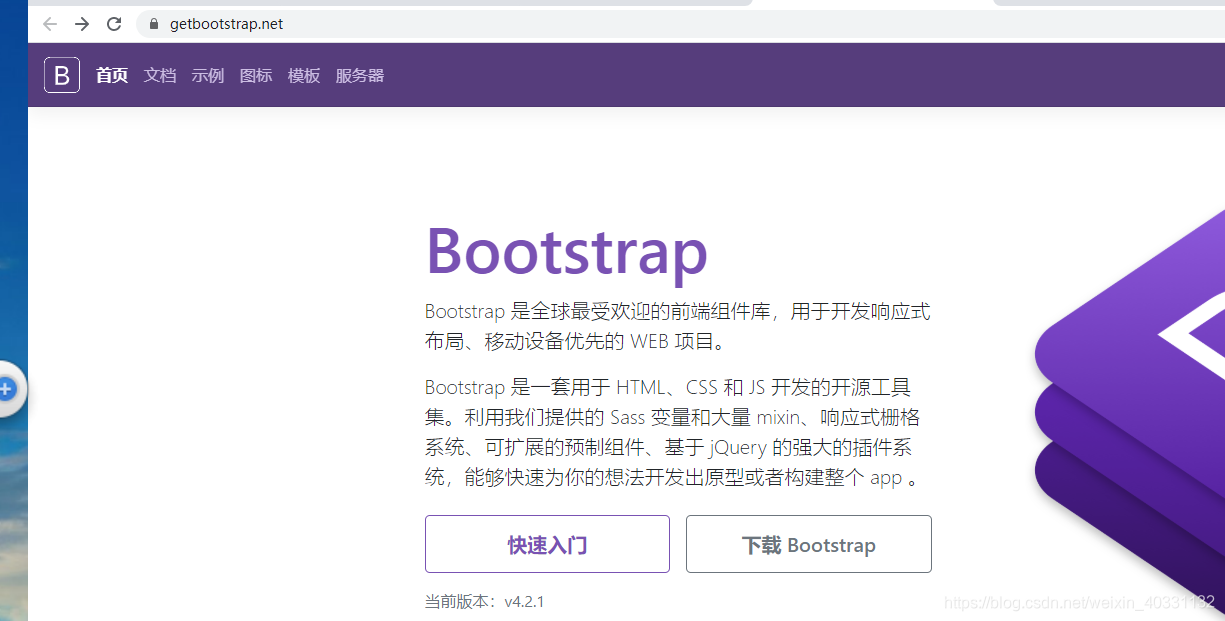Open the 模板 navigation item
Viewport: 1225px width, 621px height.
pos(303,75)
